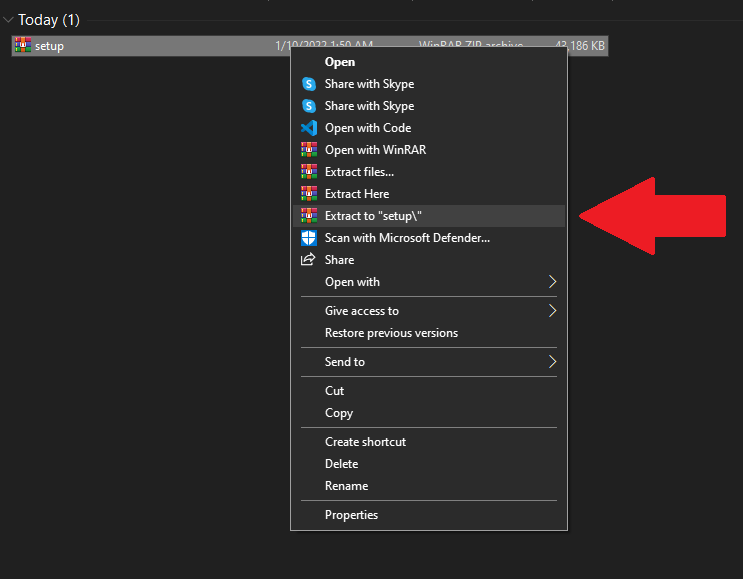Click the WinRAR icon beside Extract files...
The height and width of the screenshot is (579, 743).
[309, 172]
